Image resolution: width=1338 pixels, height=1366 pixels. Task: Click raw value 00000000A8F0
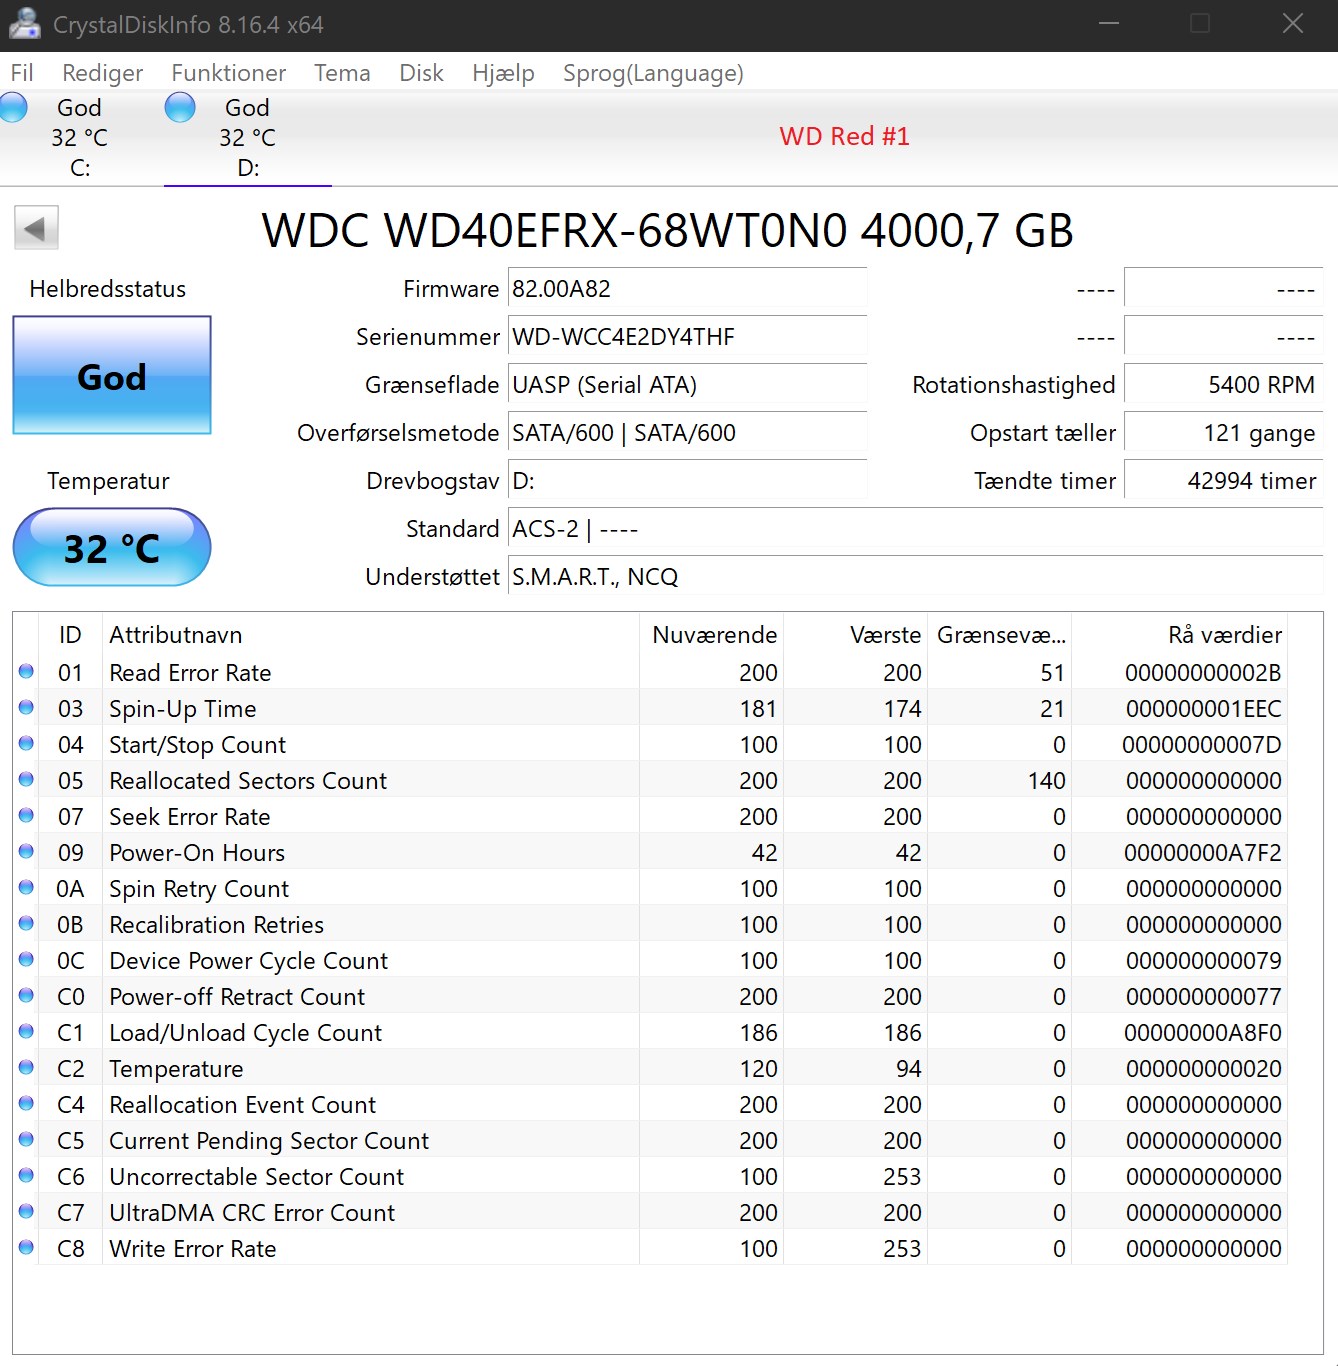(1202, 1033)
